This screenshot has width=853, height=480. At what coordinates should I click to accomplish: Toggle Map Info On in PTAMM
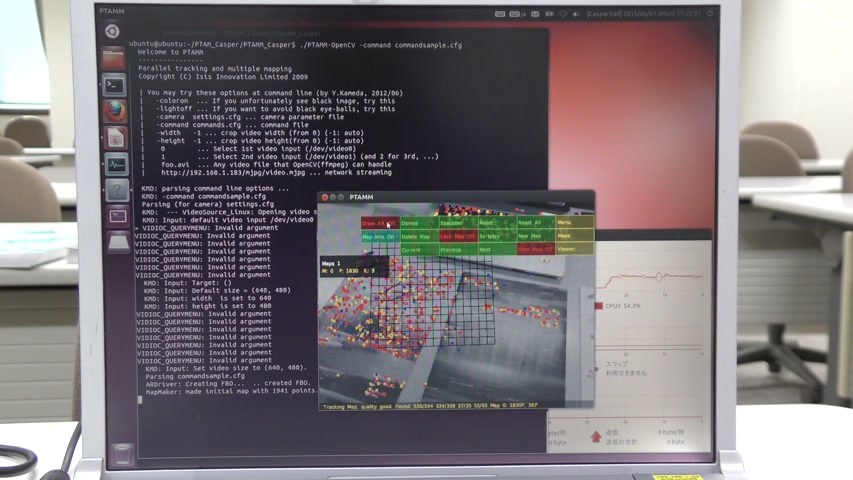tap(380, 236)
